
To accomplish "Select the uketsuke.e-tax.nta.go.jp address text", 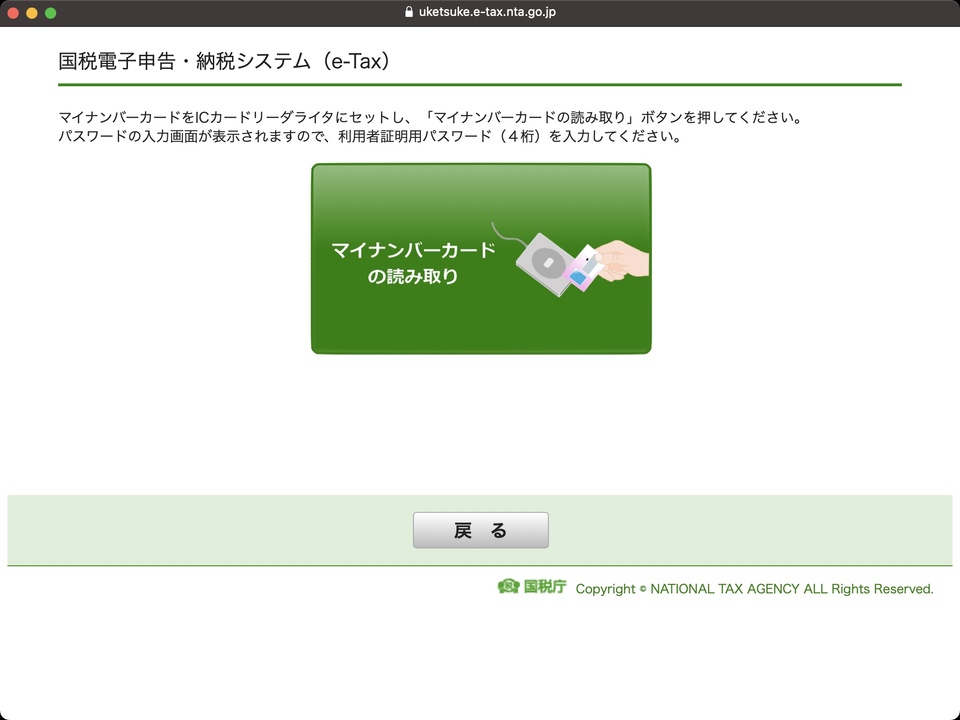I will [x=487, y=12].
